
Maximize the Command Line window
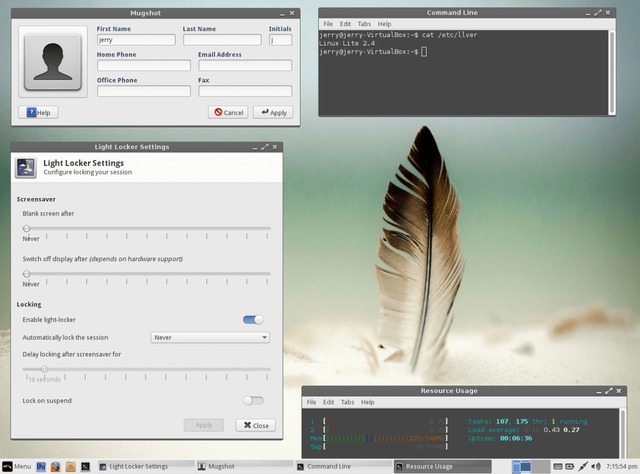598,13
